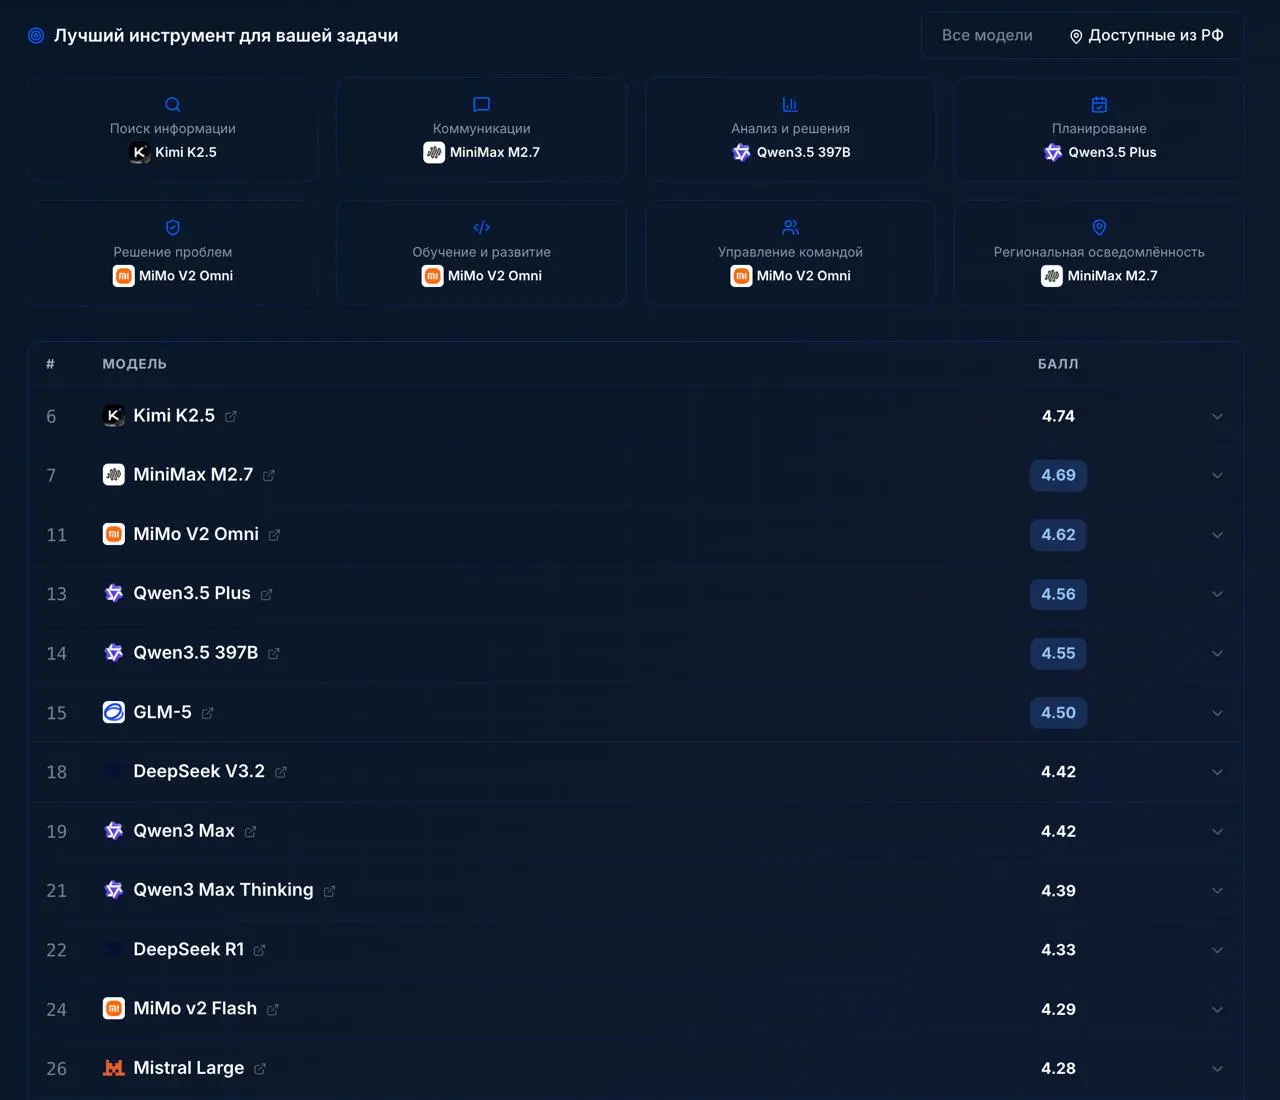The width and height of the screenshot is (1280, 1100).
Task: Click the Mistral logo in table row 26
Action: click(x=114, y=1068)
